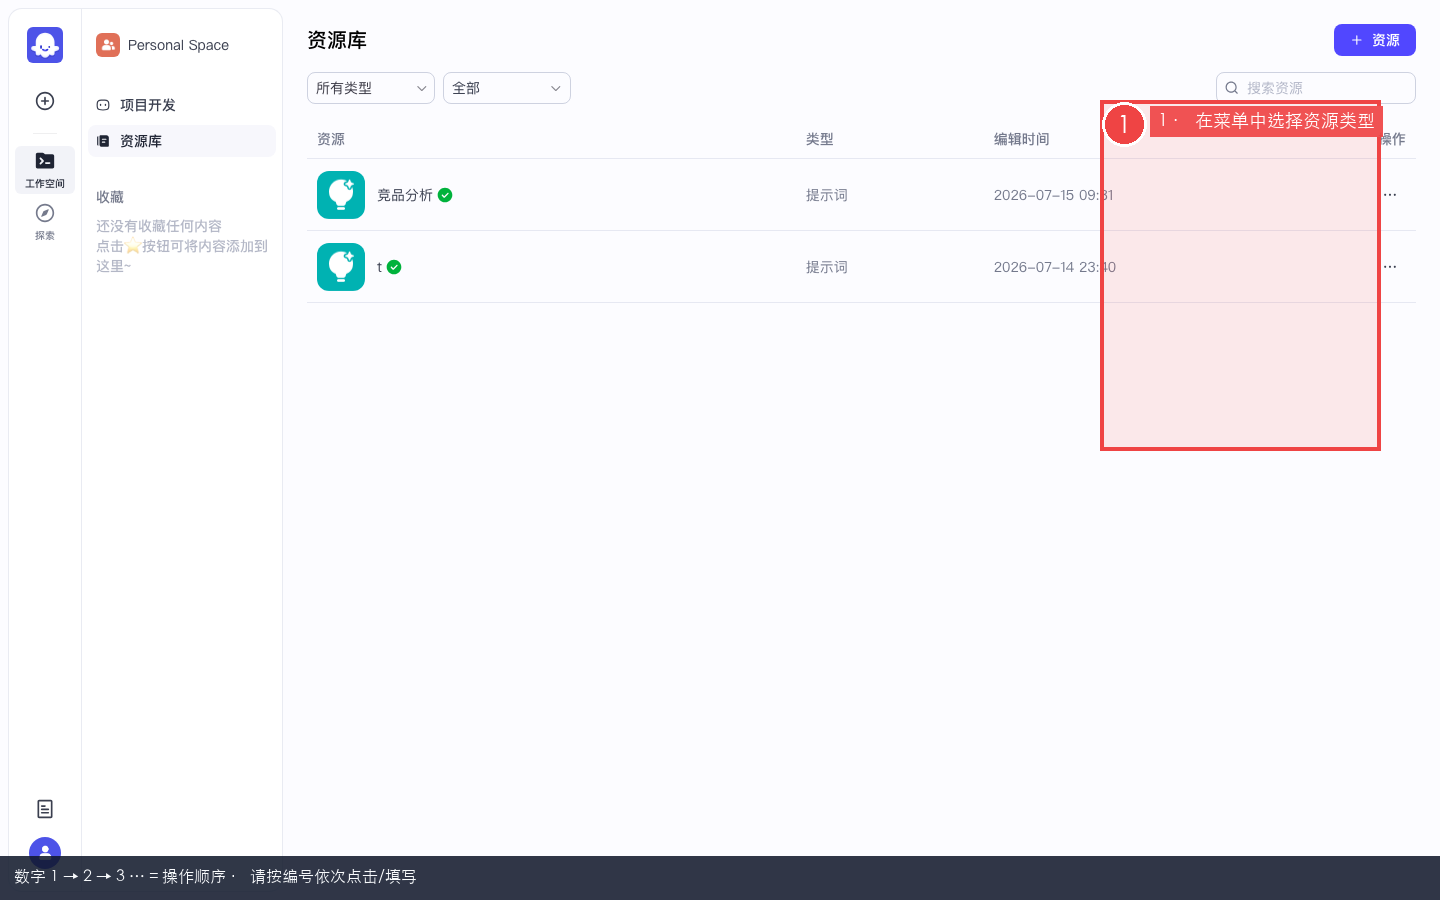Click the Personal Space workspace icon

point(108,45)
